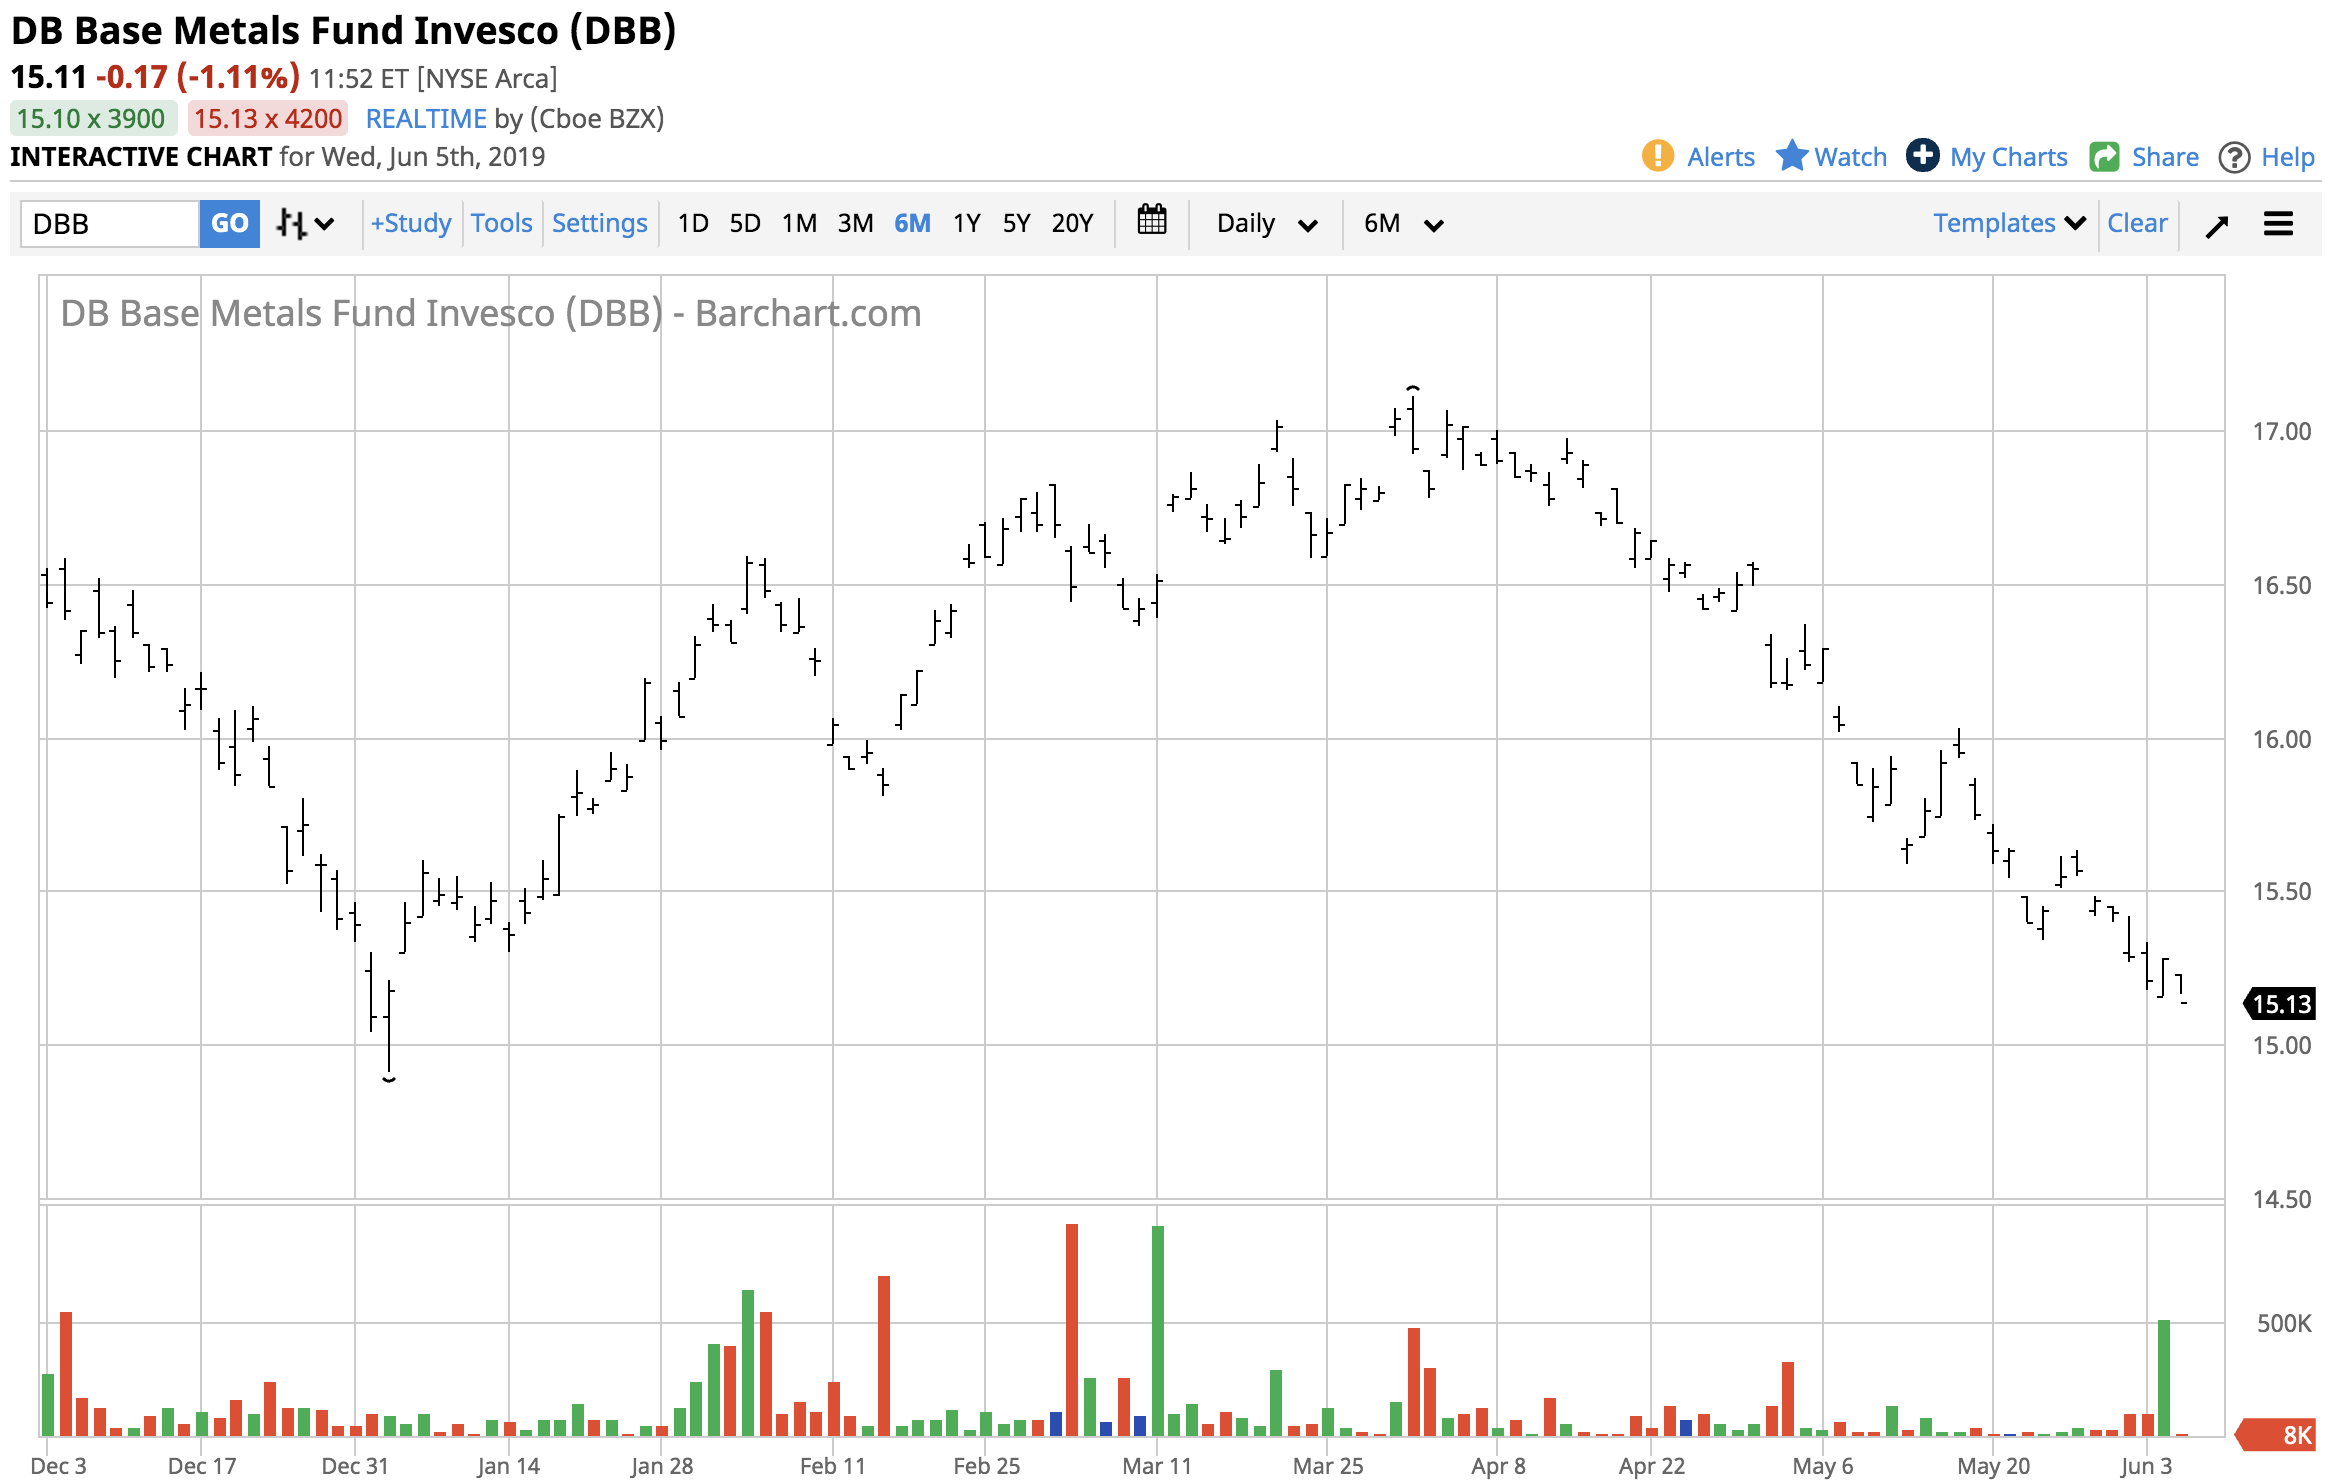Open the Templates menu
The image size is (2330, 1482).
[x=2005, y=223]
